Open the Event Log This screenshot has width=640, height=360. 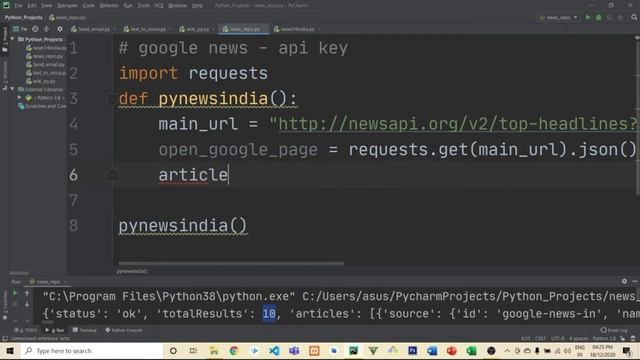614,330
